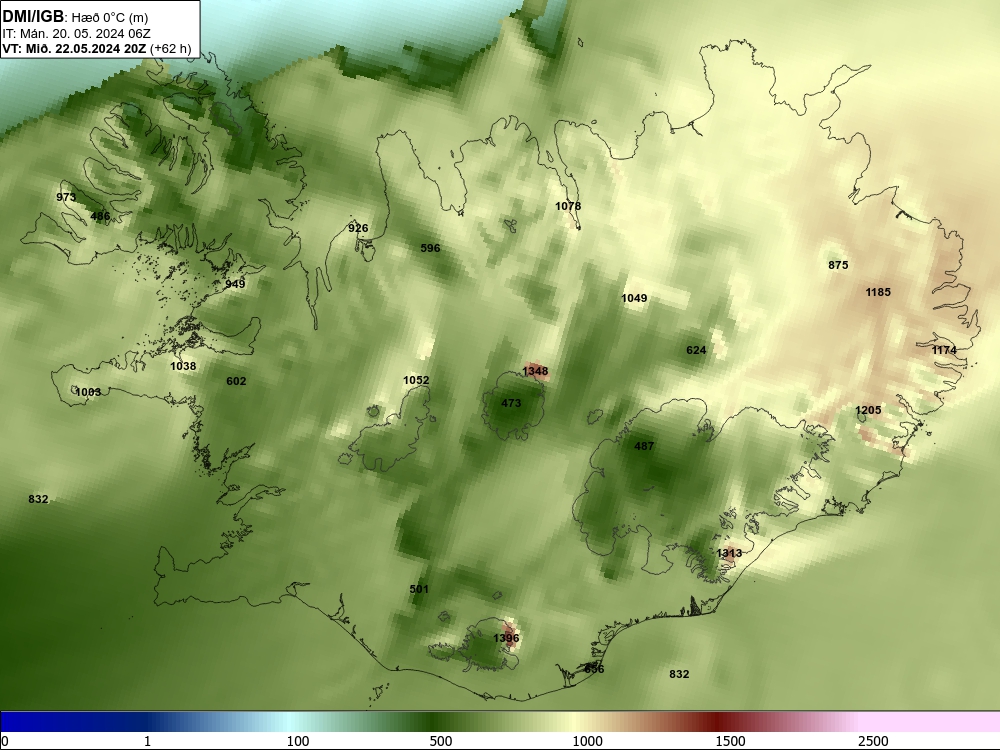Pick the 596 height label
The height and width of the screenshot is (750, 1000).
[x=430, y=248]
